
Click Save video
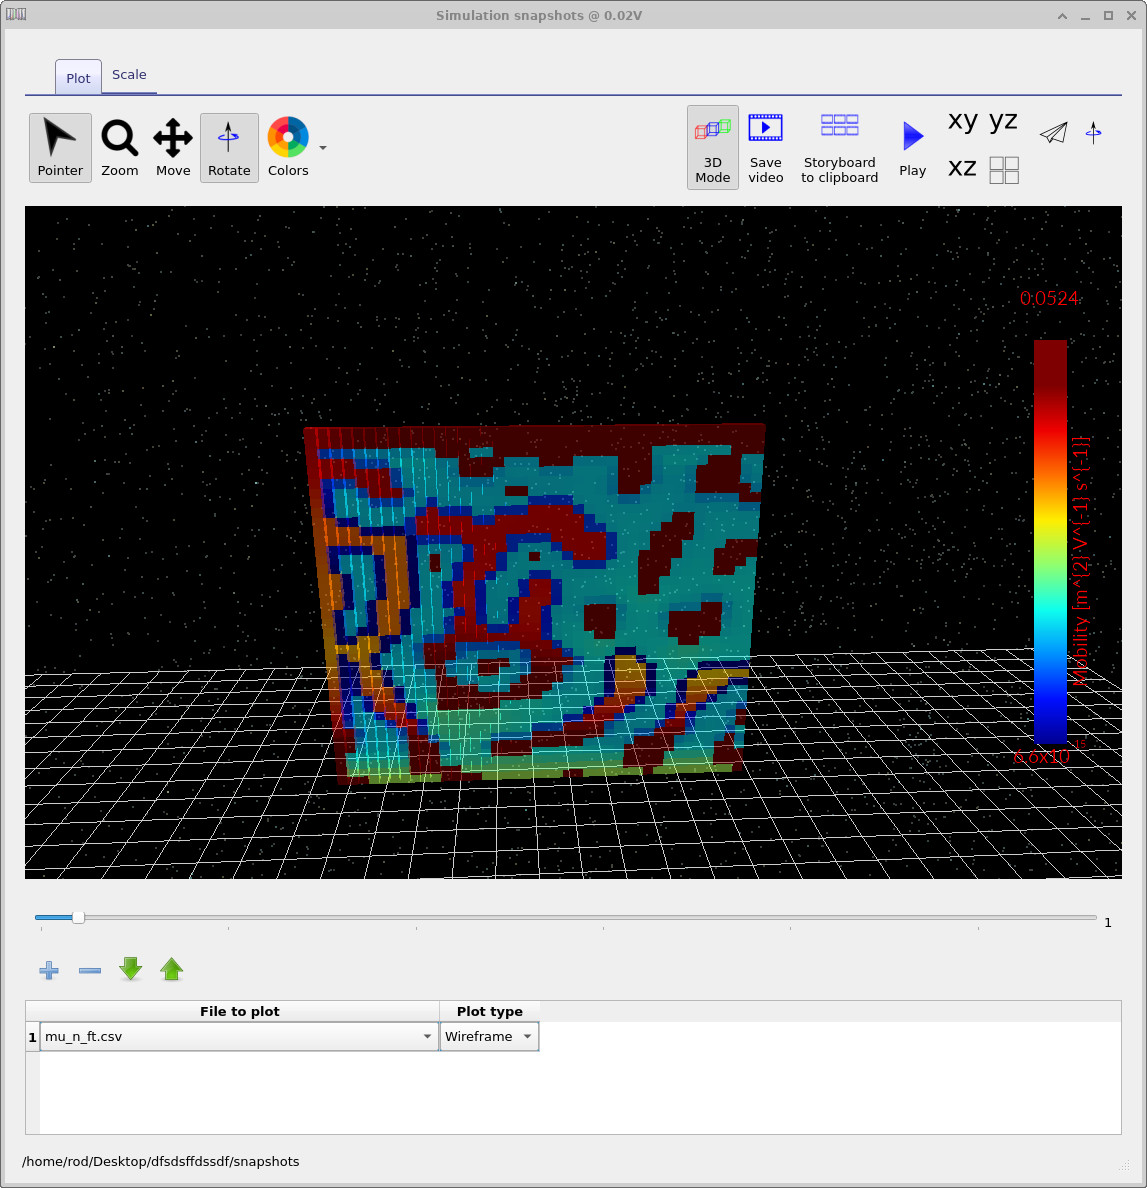(765, 147)
